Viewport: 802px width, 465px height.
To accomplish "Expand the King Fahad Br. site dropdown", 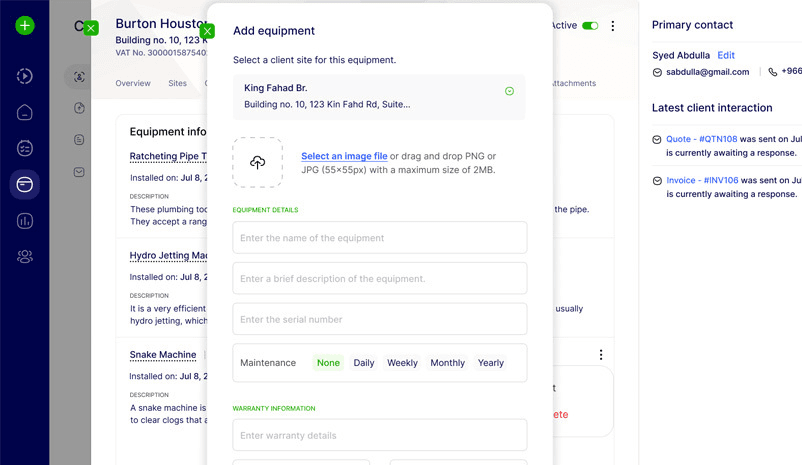I will (x=509, y=91).
